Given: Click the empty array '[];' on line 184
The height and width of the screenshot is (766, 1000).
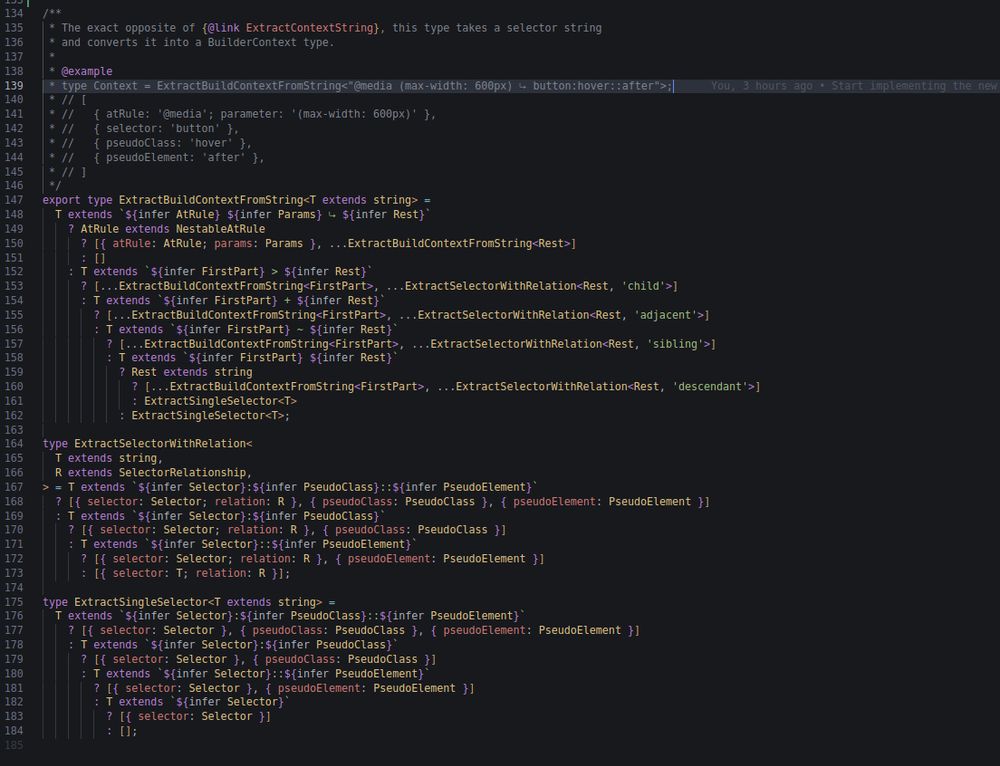Looking at the screenshot, I should pyautogui.click(x=128, y=731).
